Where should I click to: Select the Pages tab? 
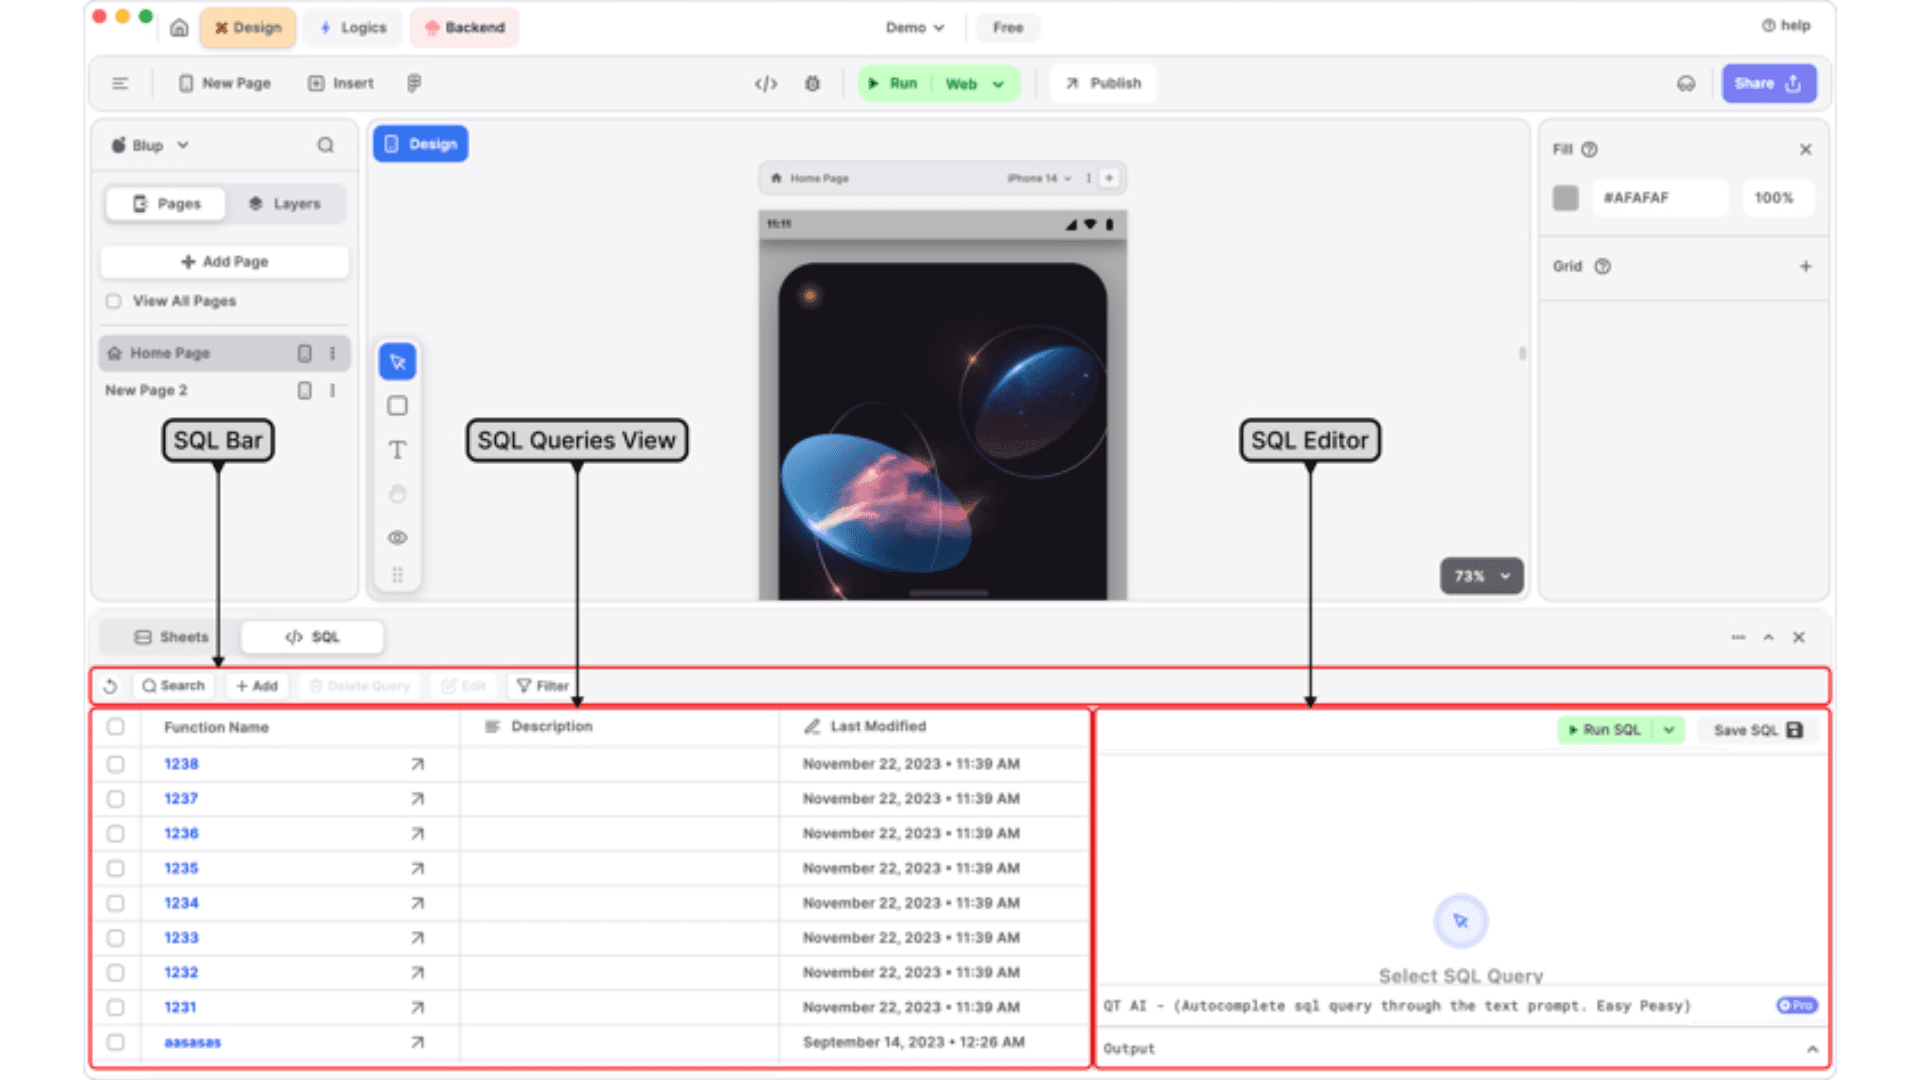[x=166, y=204]
